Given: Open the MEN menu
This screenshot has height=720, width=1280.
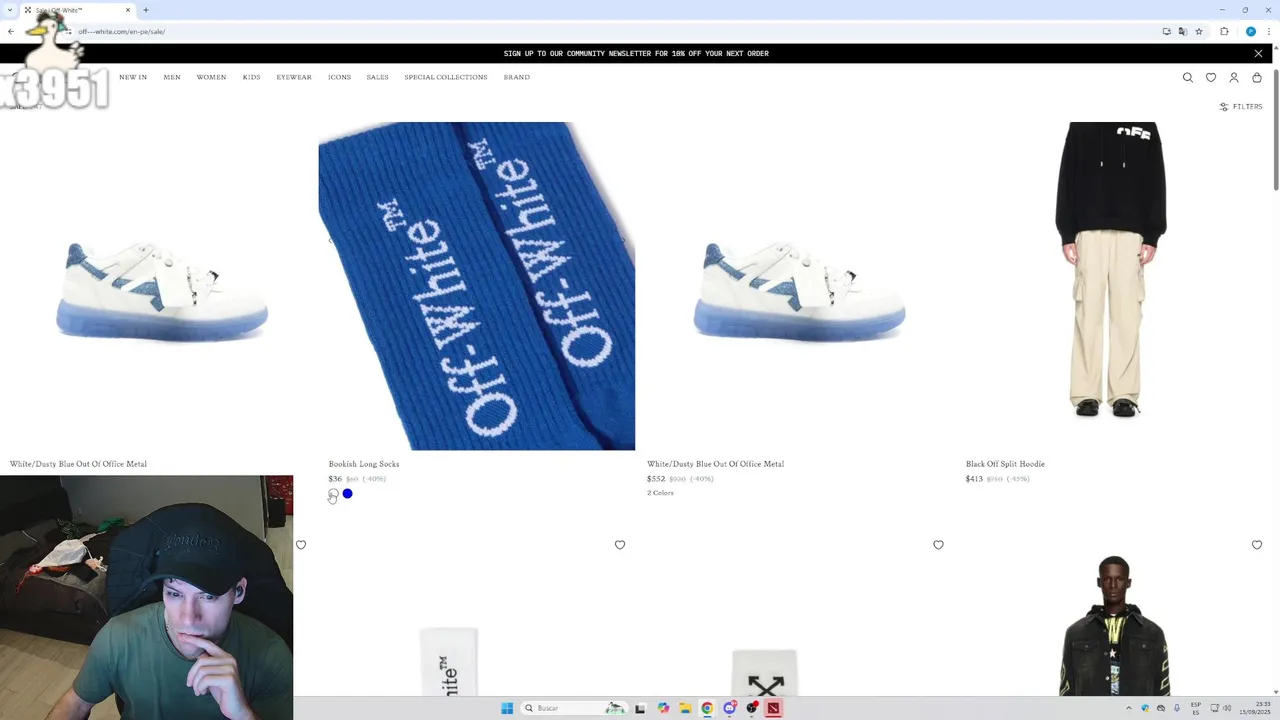Looking at the screenshot, I should coord(172,77).
